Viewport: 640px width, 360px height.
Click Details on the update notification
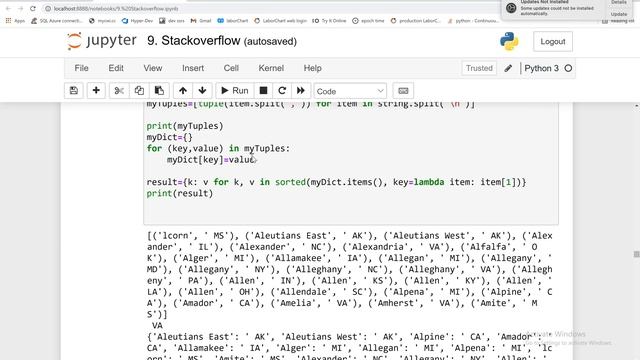pyautogui.click(x=619, y=2)
